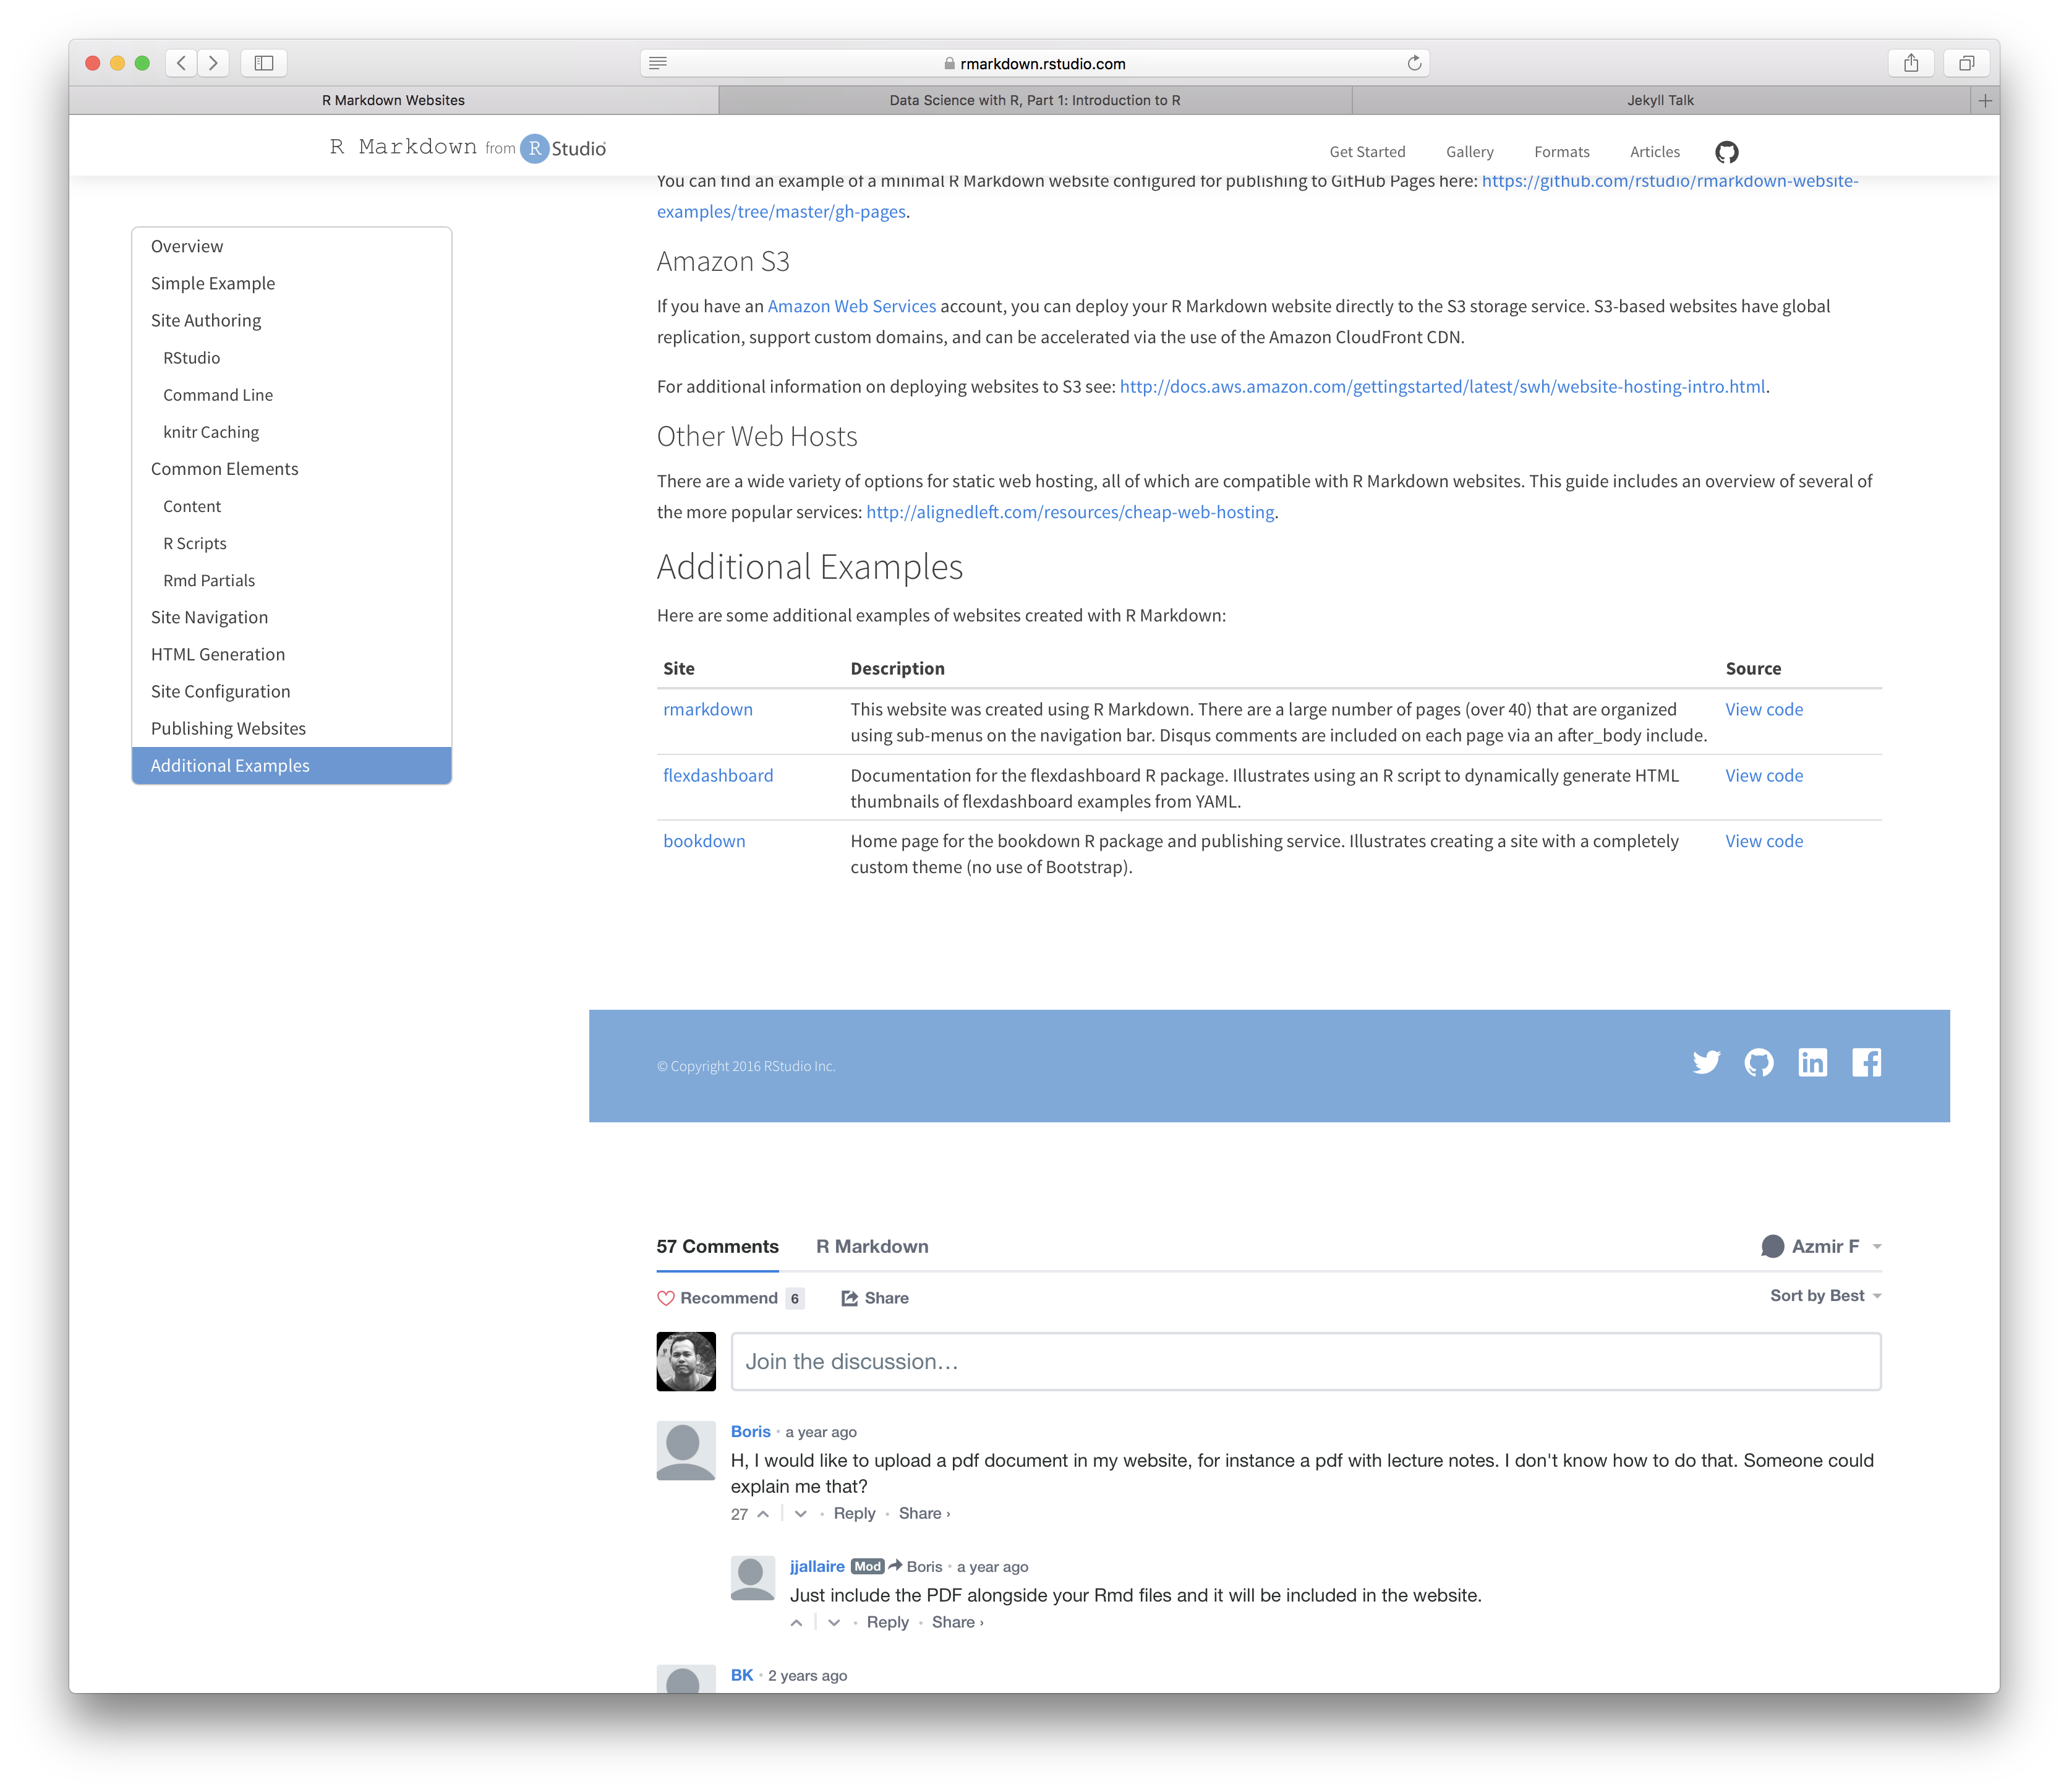
Task: Jump to Simple Example in the sidebar
Action: click(x=291, y=283)
